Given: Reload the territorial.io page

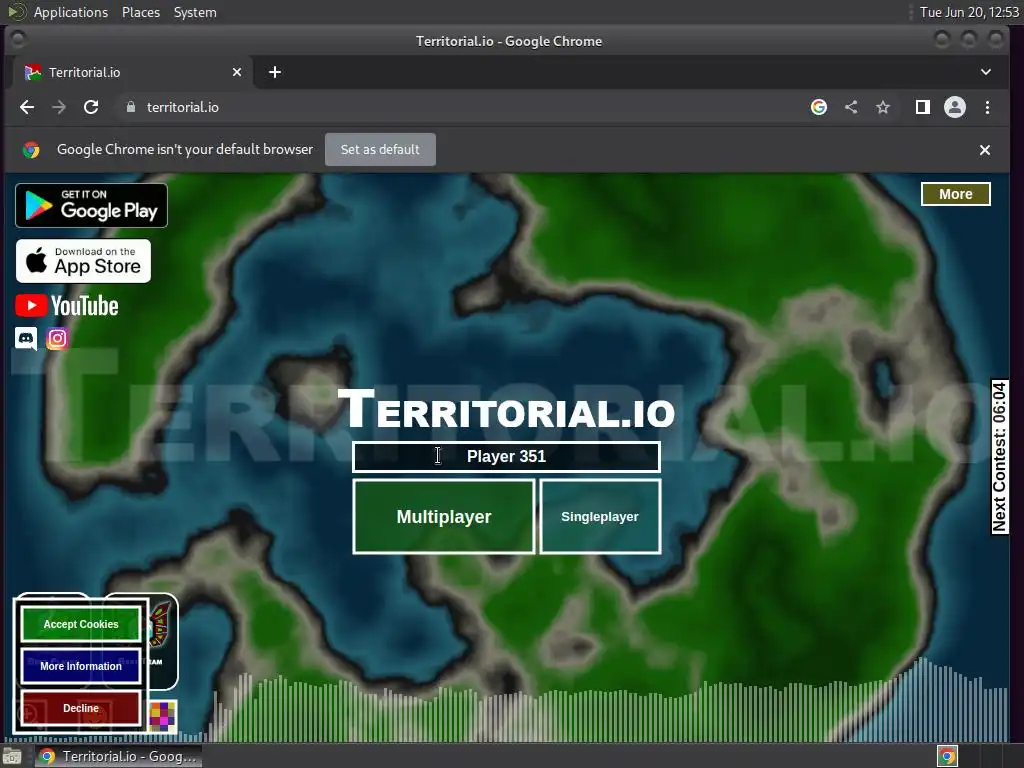Looking at the screenshot, I should [91, 107].
